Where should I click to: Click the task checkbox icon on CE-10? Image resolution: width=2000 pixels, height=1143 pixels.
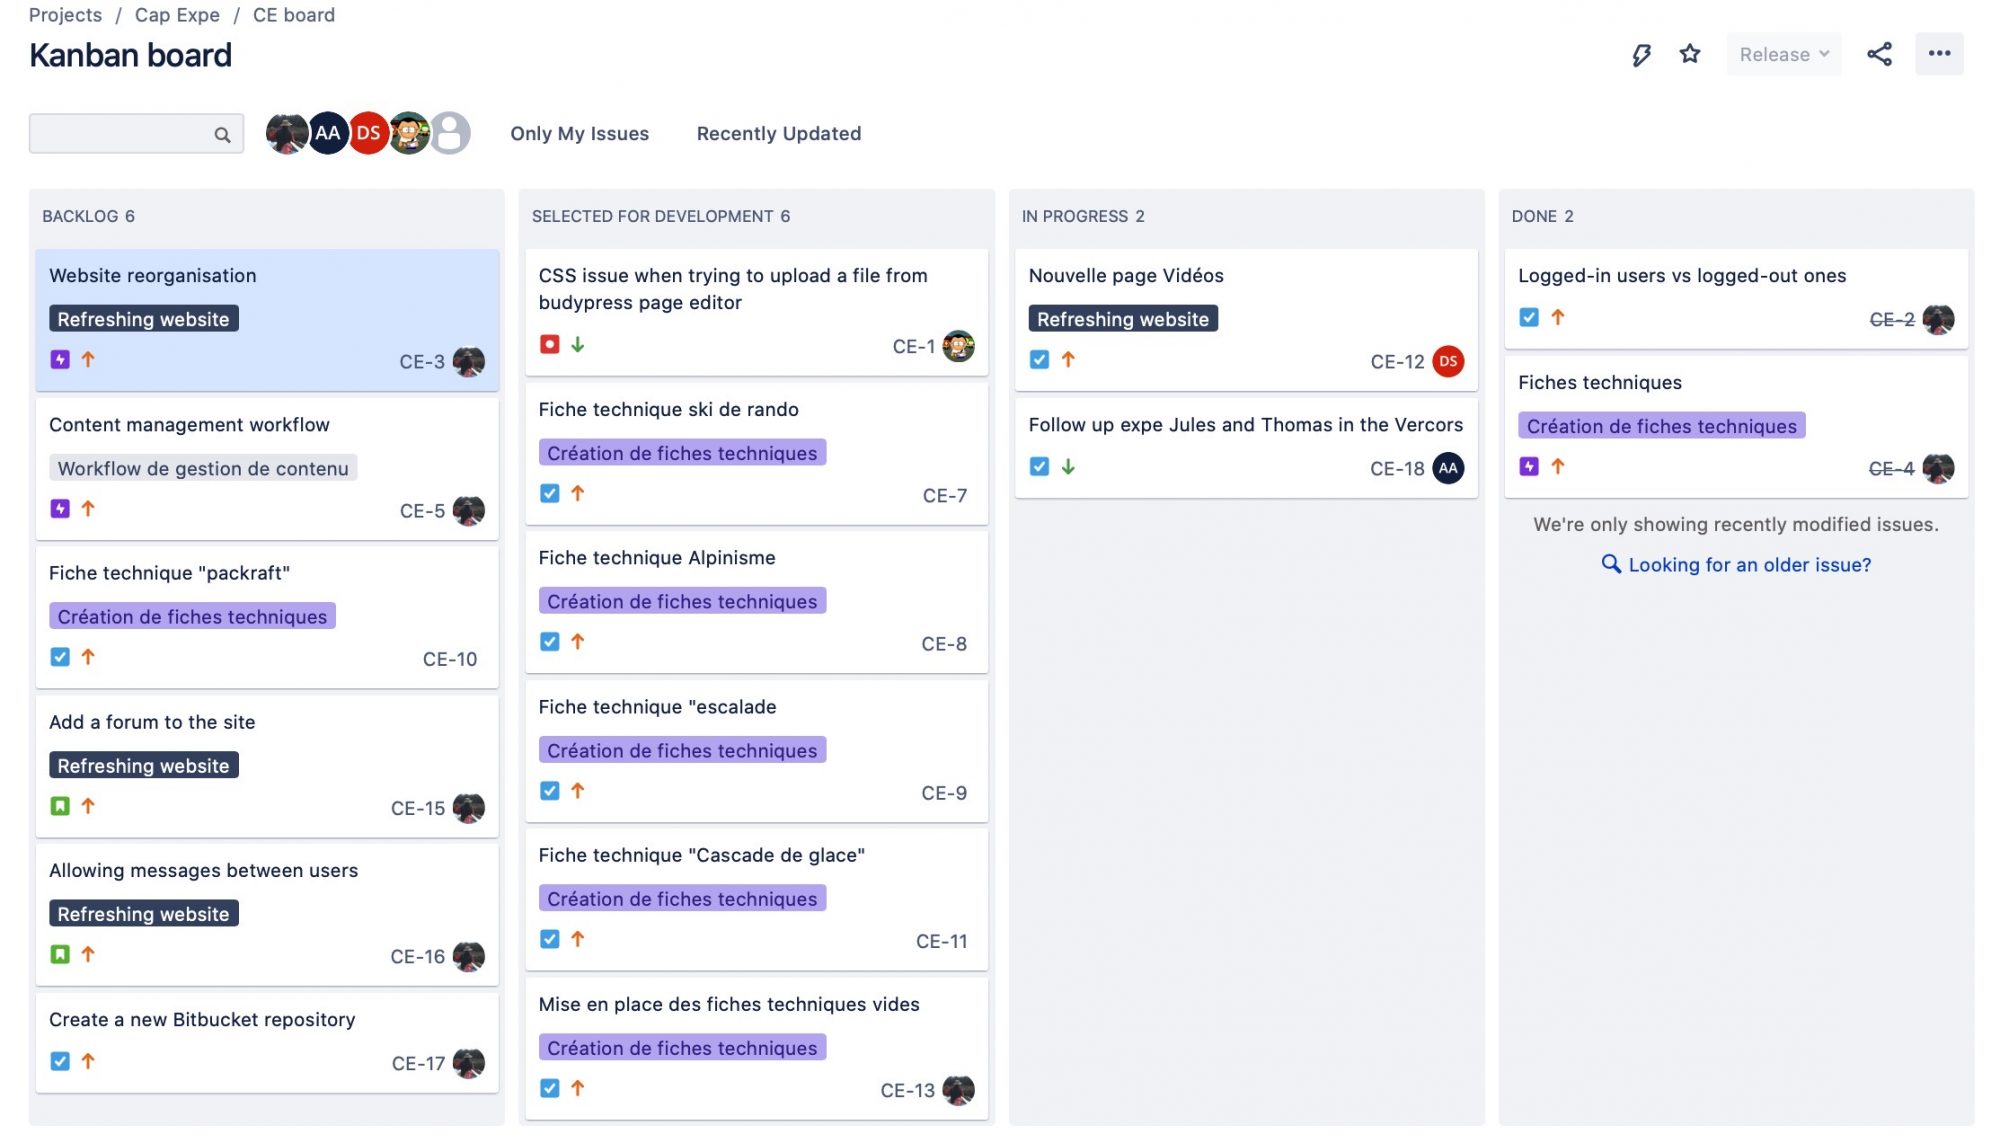click(60, 657)
